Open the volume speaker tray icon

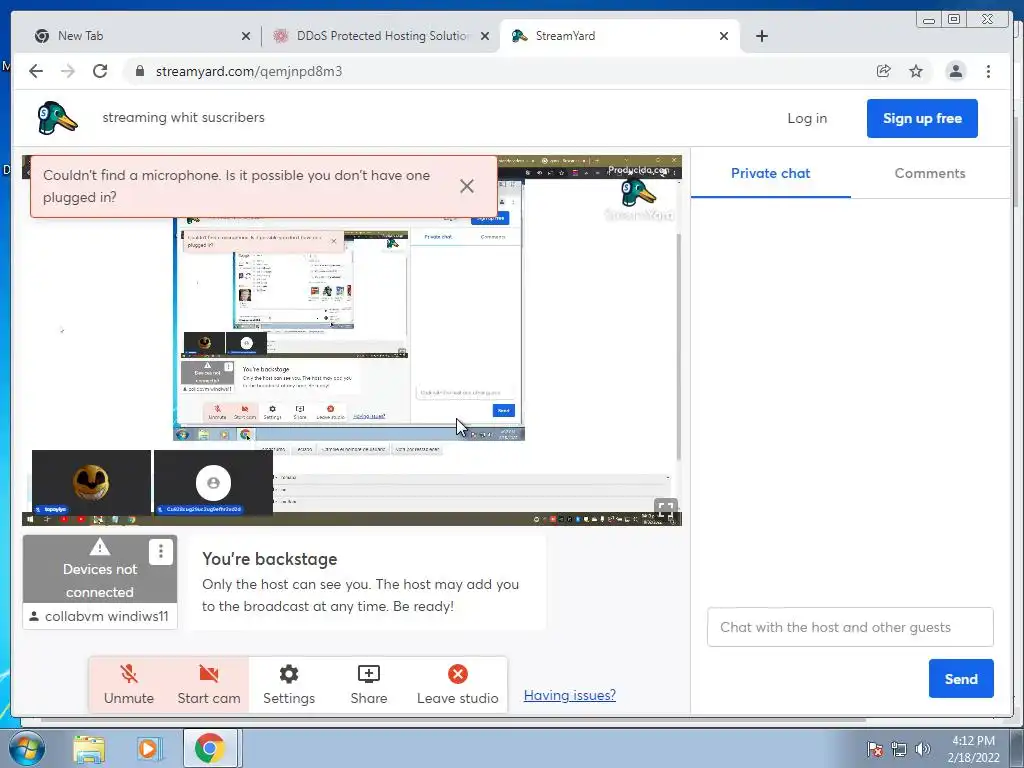pos(922,749)
